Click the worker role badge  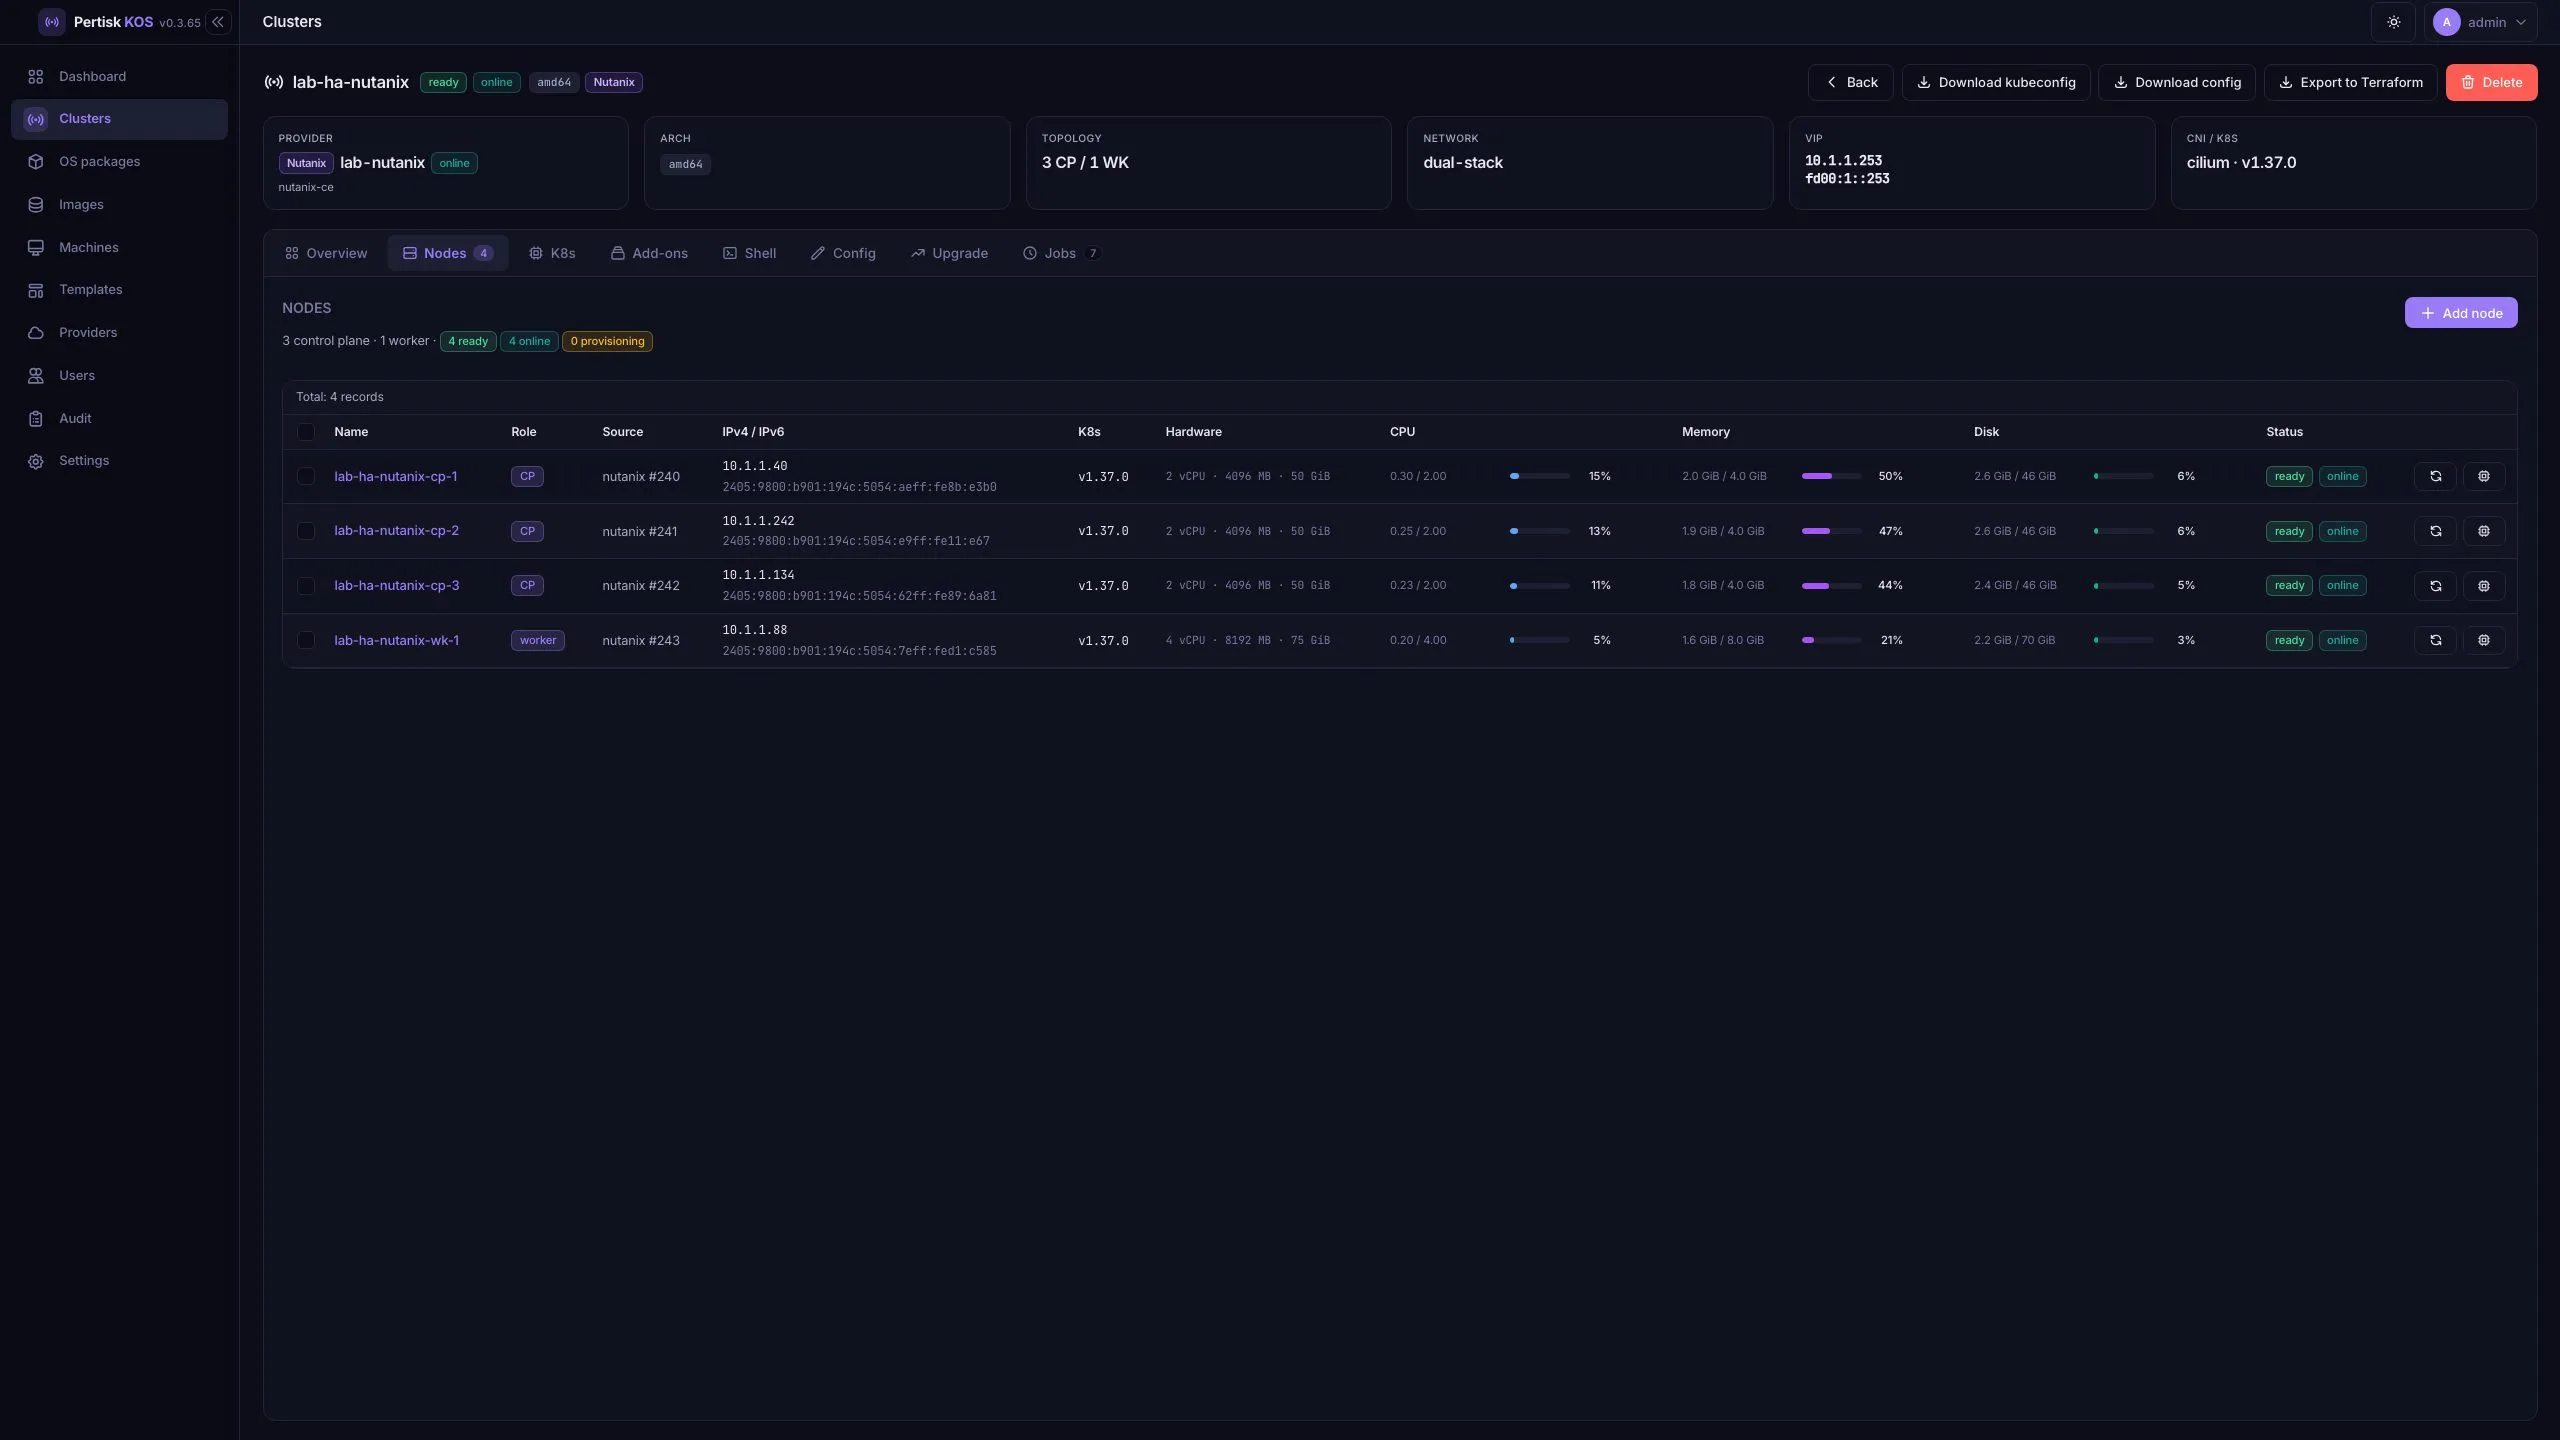click(538, 640)
